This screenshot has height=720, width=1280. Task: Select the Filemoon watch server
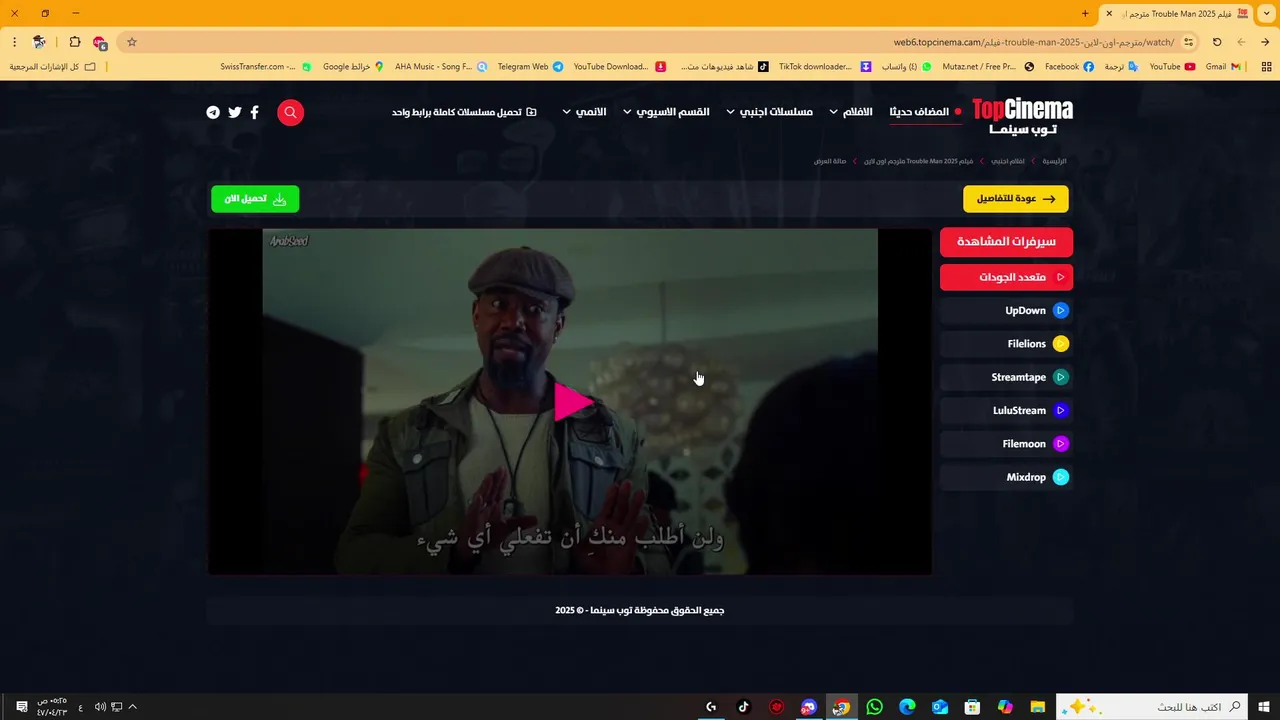[x=1006, y=444]
